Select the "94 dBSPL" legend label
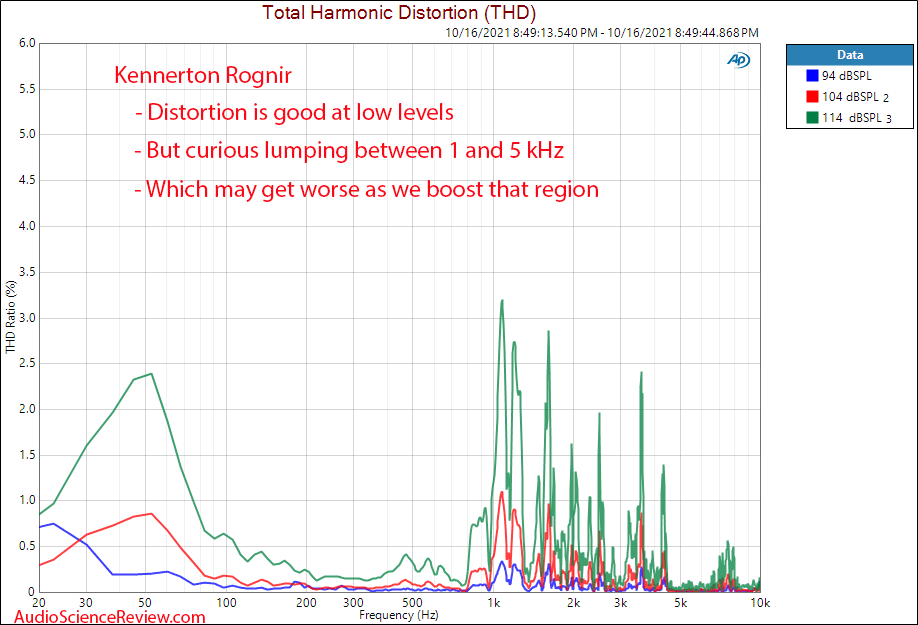 pyautogui.click(x=847, y=75)
